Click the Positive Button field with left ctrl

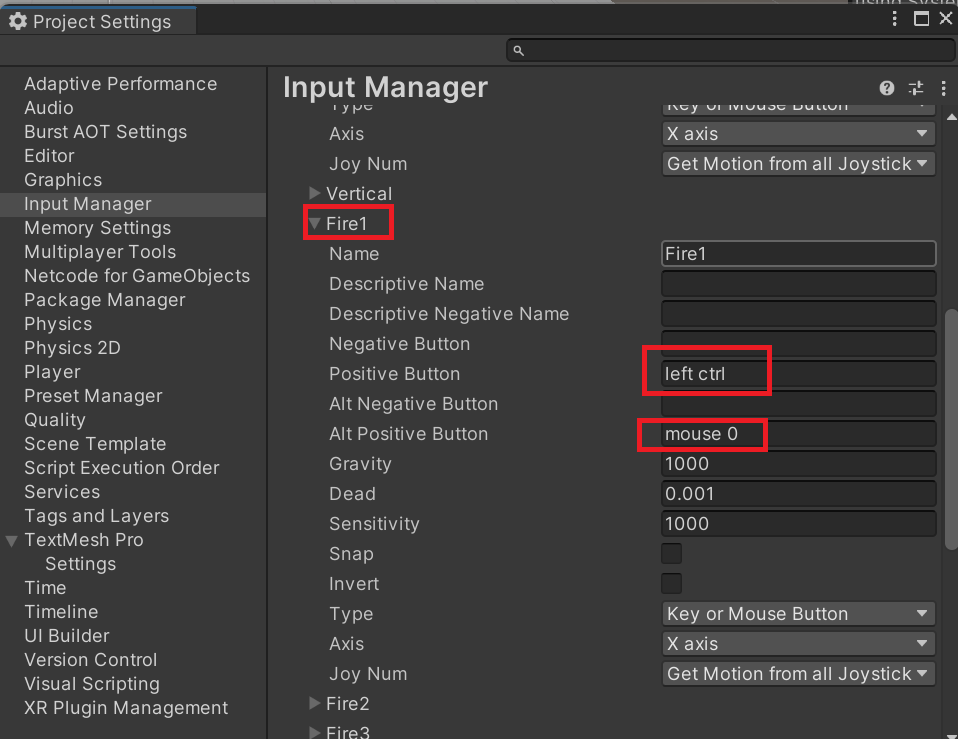tap(798, 374)
